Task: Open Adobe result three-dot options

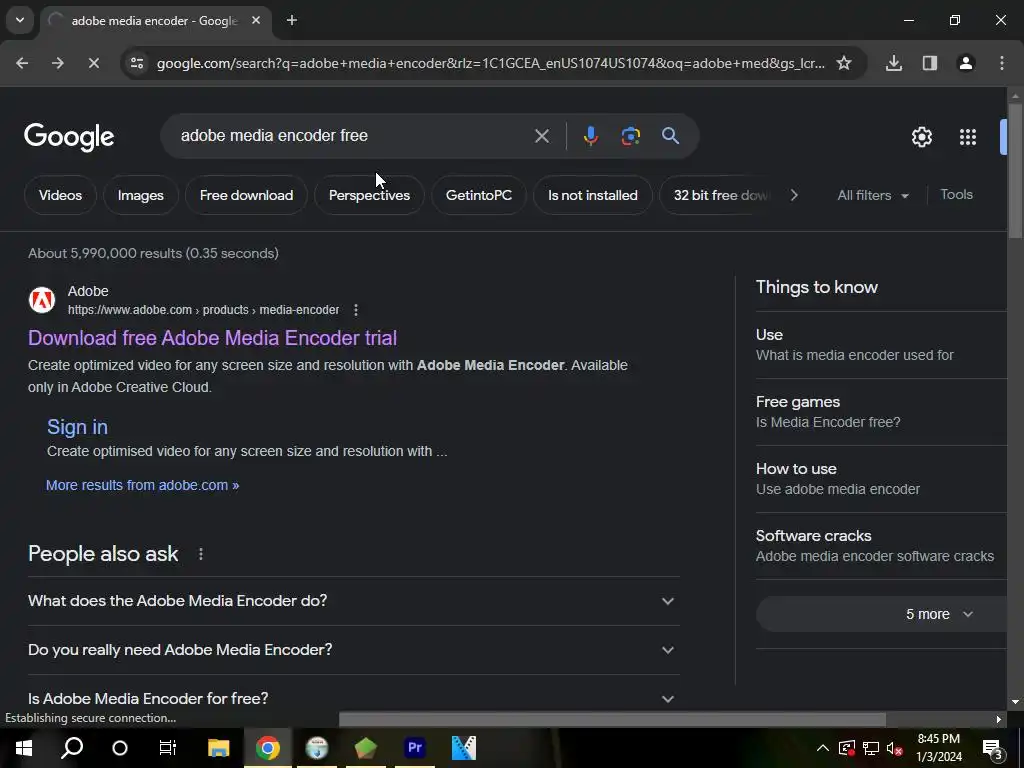Action: click(355, 310)
